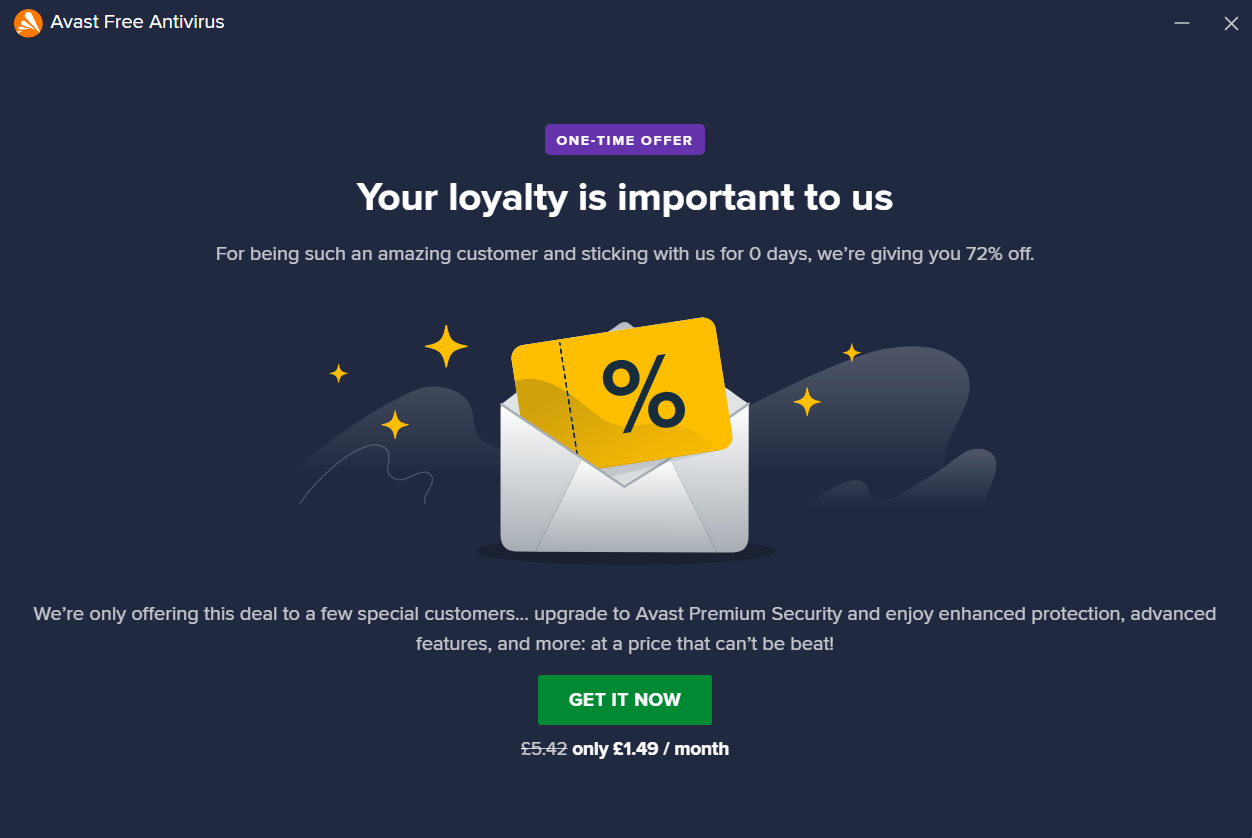Screen dimensions: 1252x838
Task: Click the 72% off sentence text
Action: 625,254
